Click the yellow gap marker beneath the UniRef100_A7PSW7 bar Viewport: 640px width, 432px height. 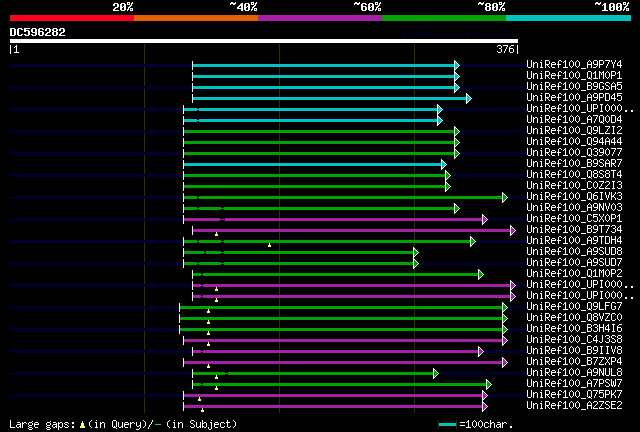[x=216, y=388]
